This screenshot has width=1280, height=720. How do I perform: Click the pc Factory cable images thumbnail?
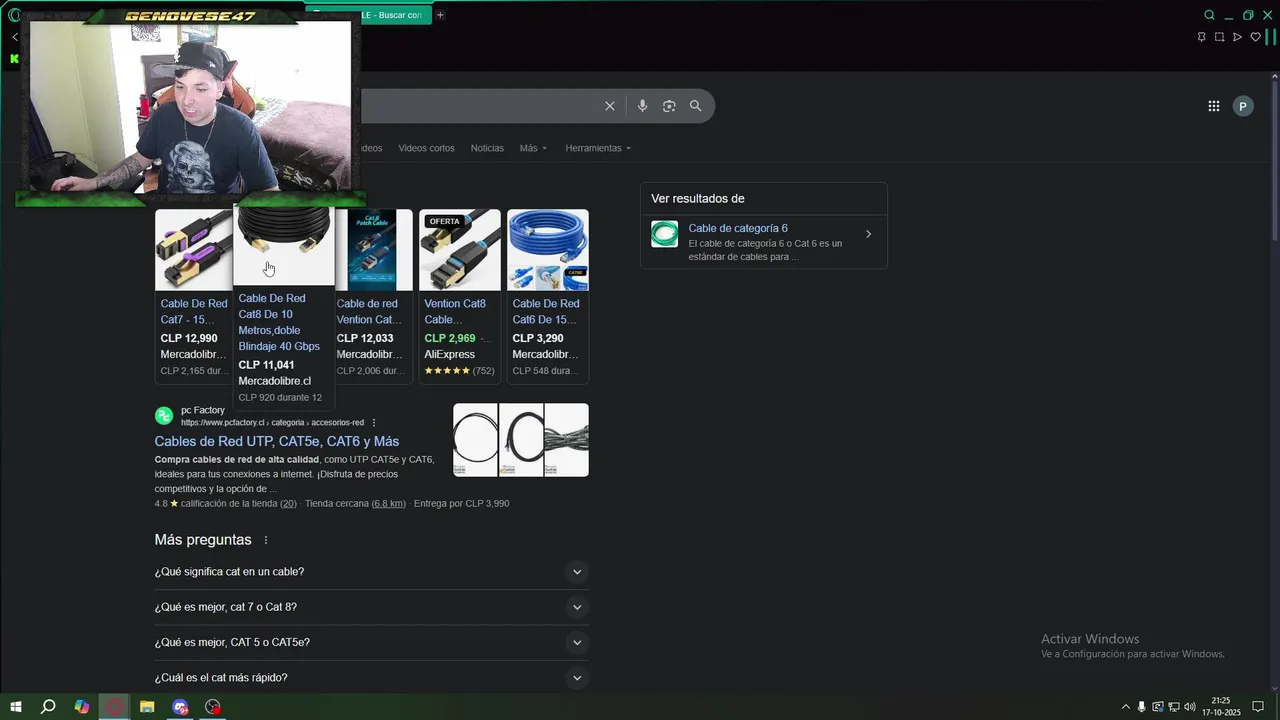pos(521,440)
